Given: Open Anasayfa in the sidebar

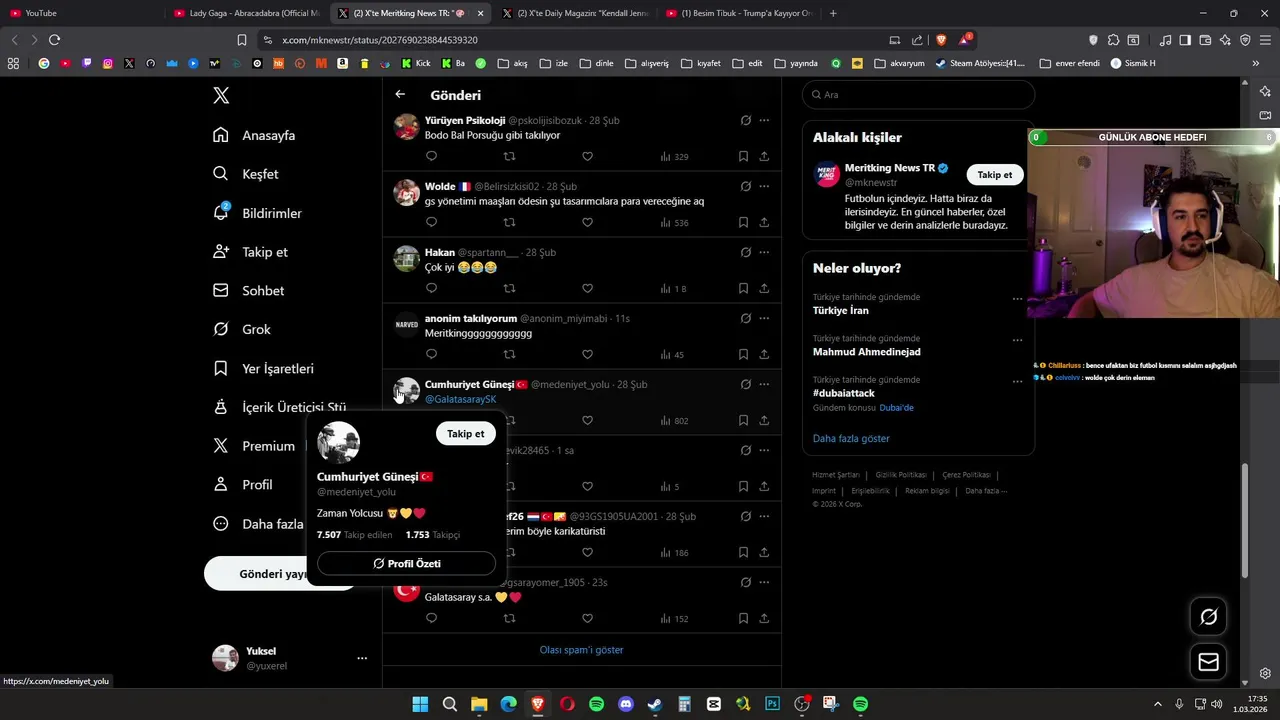Looking at the screenshot, I should tap(254, 135).
